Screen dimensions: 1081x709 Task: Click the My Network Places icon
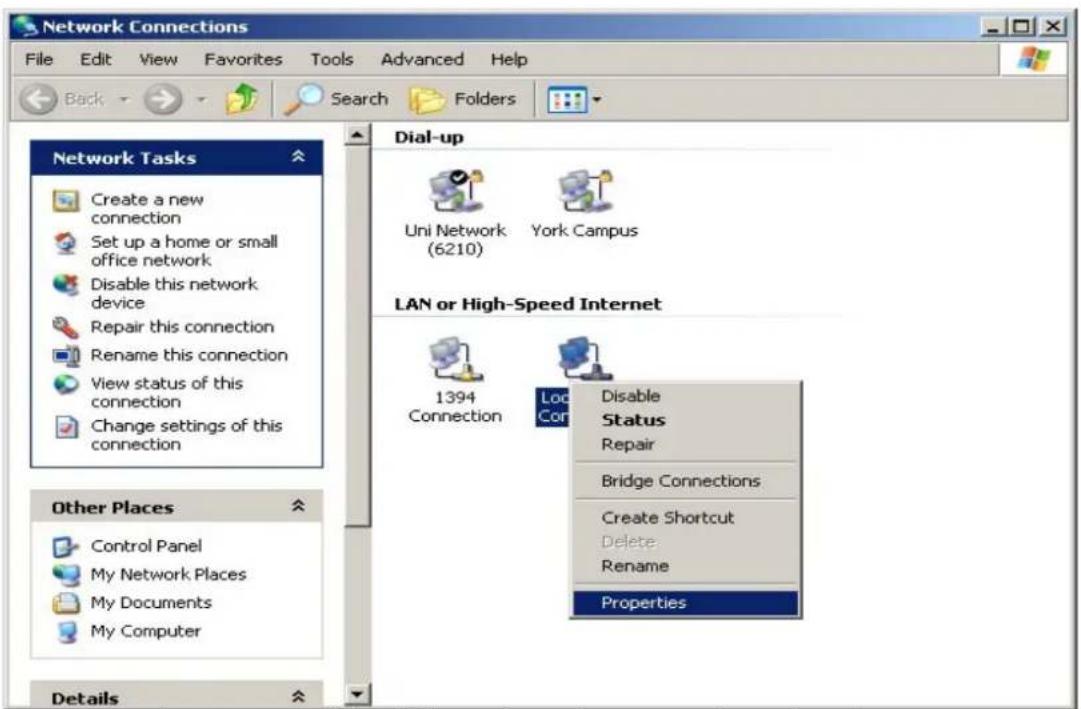click(66, 575)
